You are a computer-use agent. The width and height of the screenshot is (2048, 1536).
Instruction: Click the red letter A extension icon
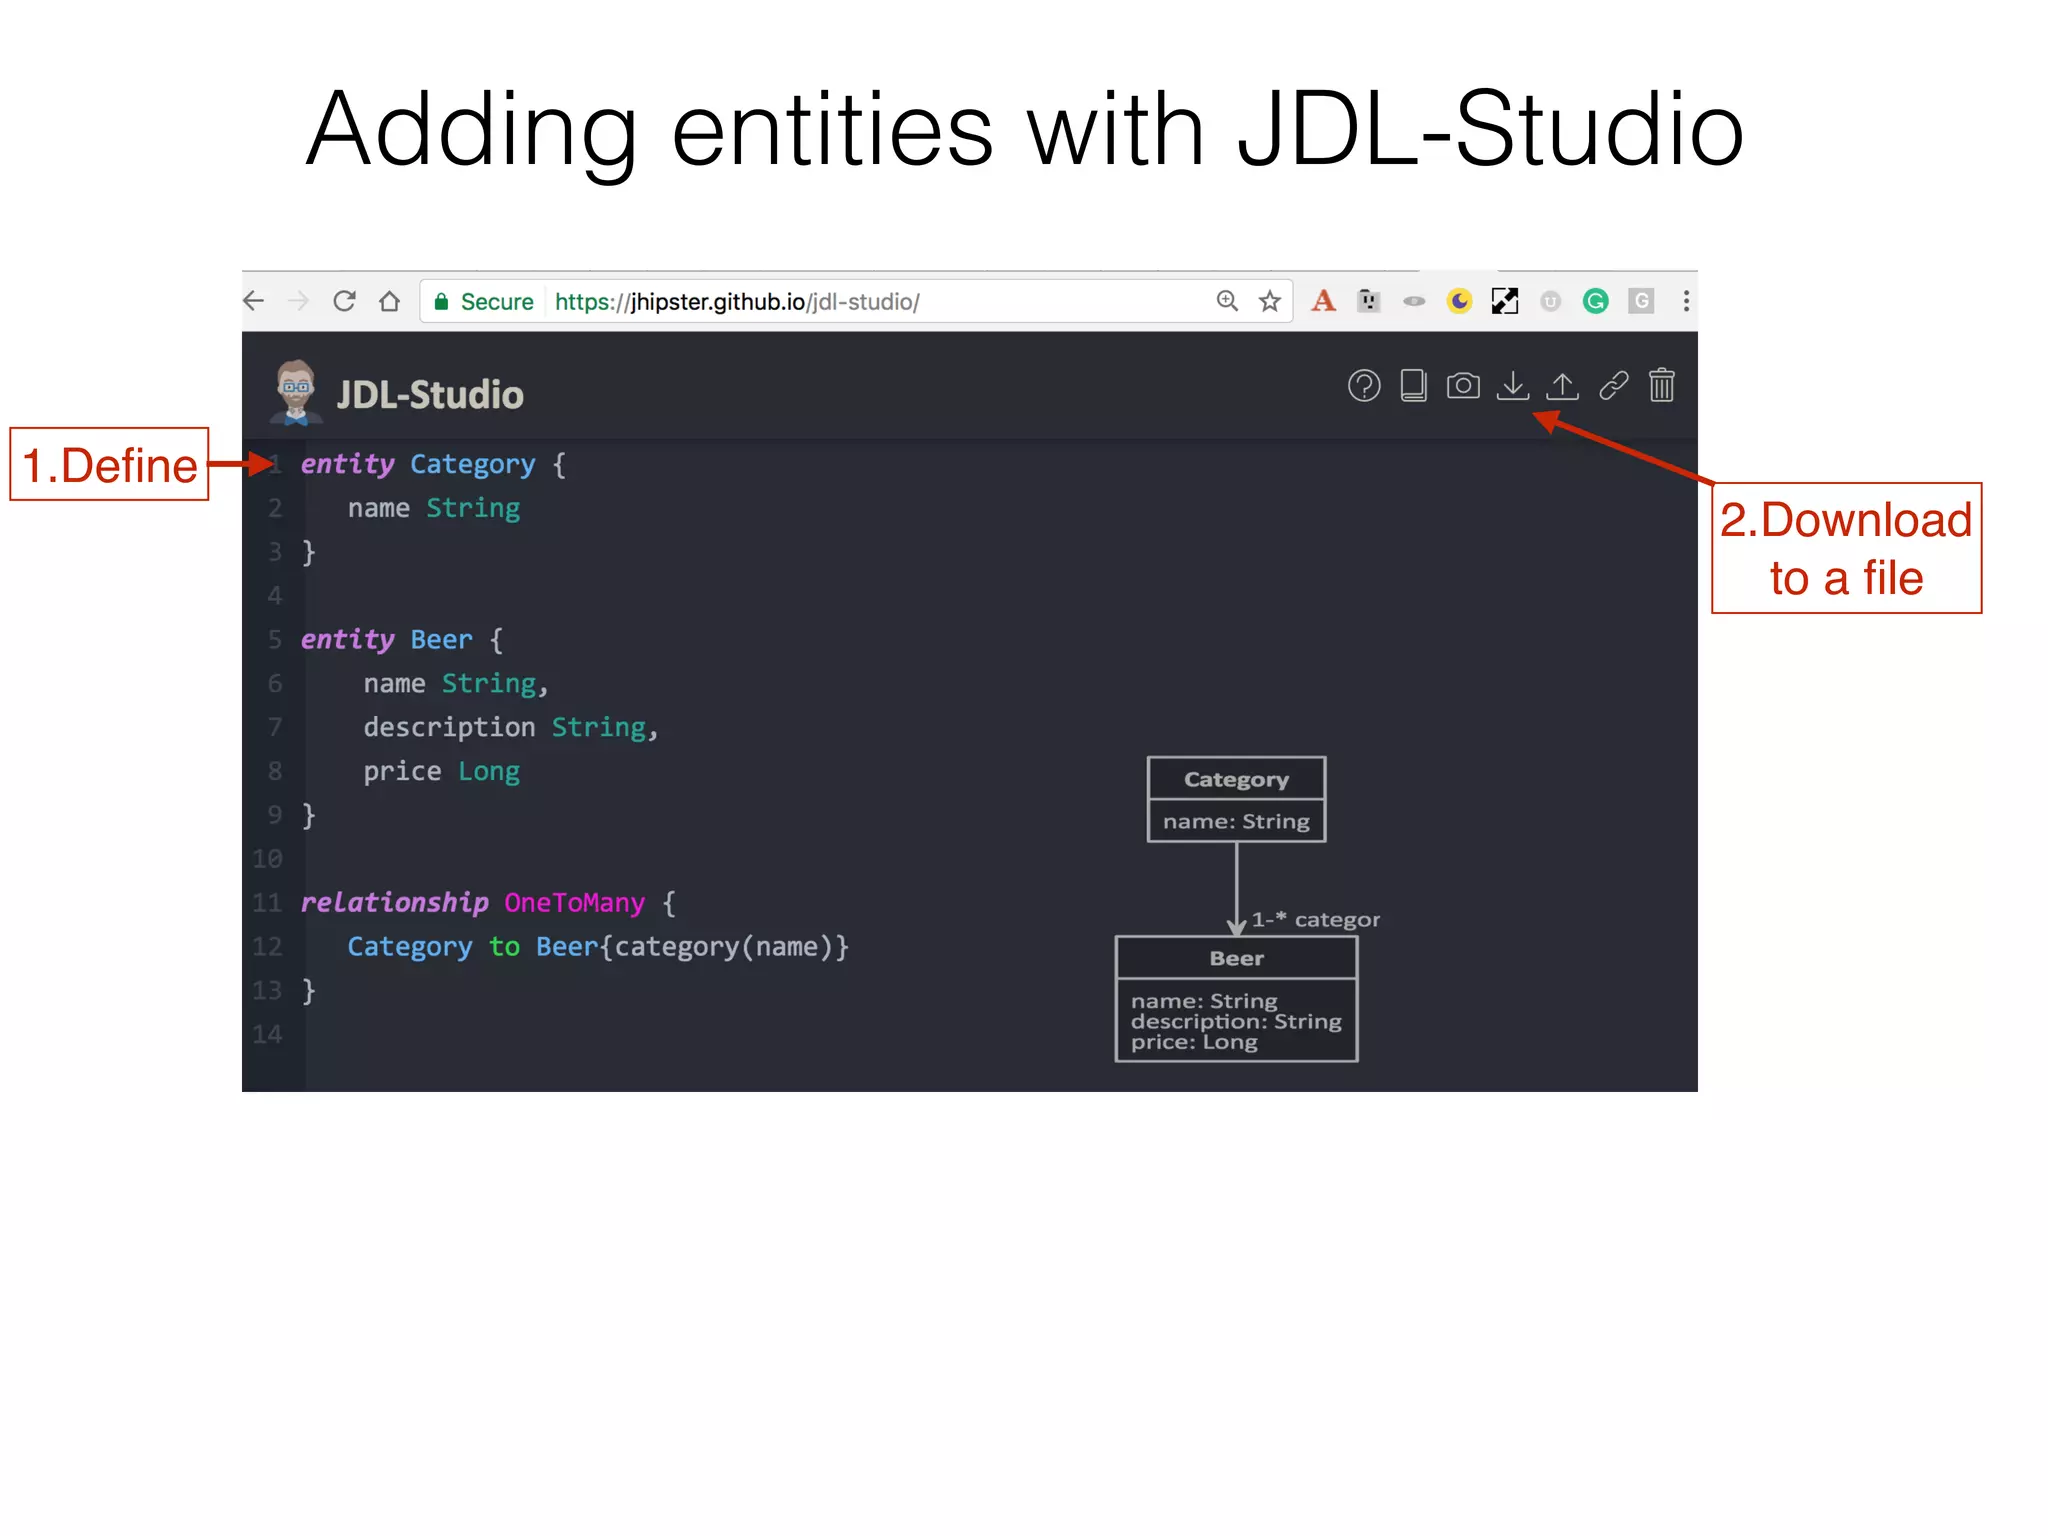click(x=1323, y=301)
